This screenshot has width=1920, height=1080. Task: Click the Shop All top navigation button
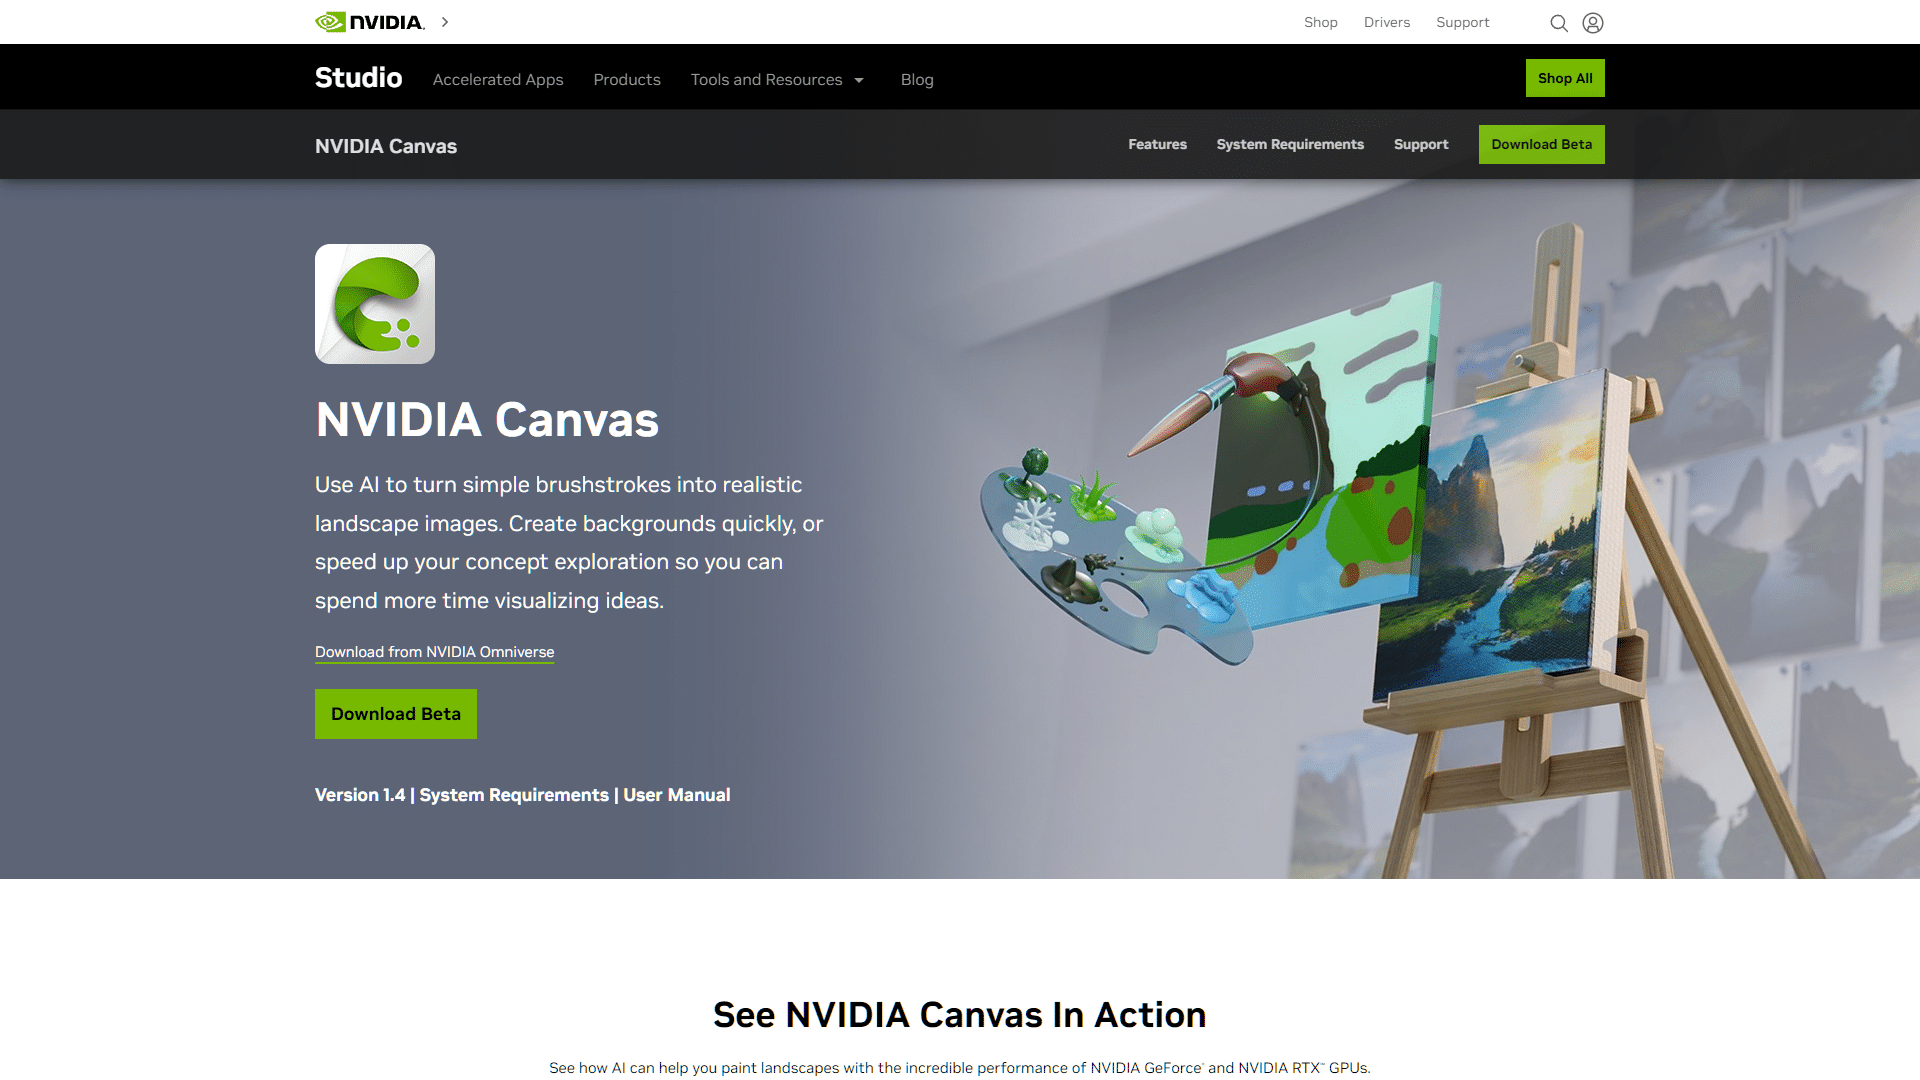click(x=1565, y=78)
